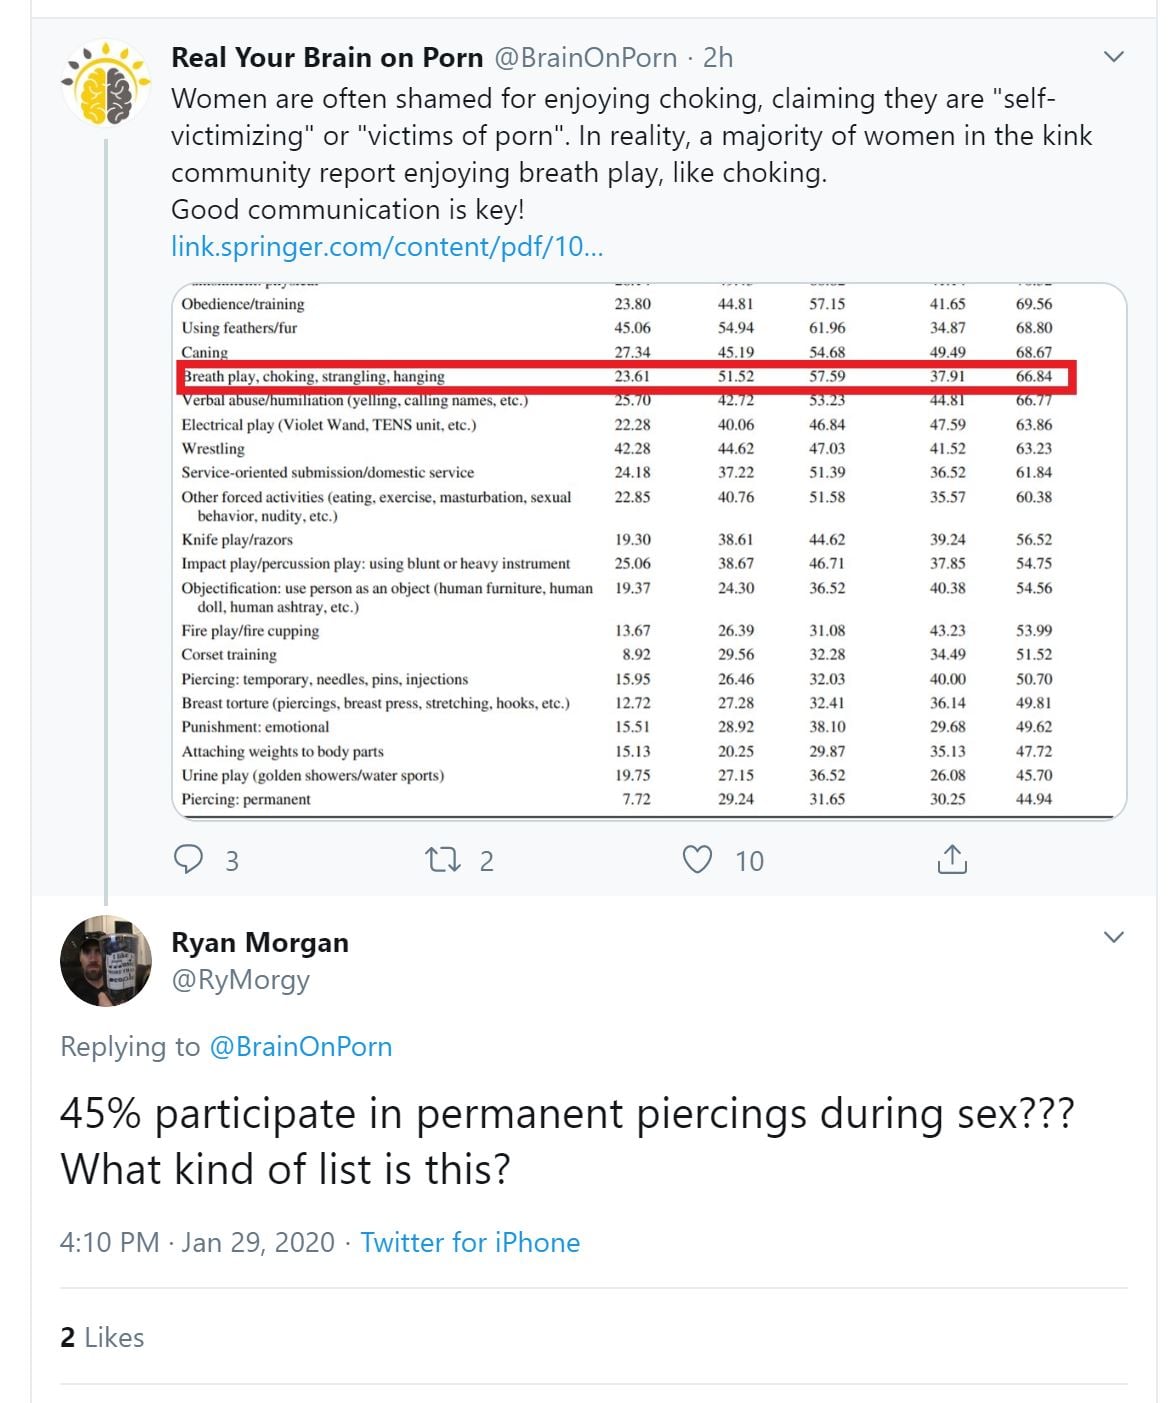This screenshot has width=1173, height=1403.
Task: Expand Ryan Morgan reply options chevron
Action: 1114,937
